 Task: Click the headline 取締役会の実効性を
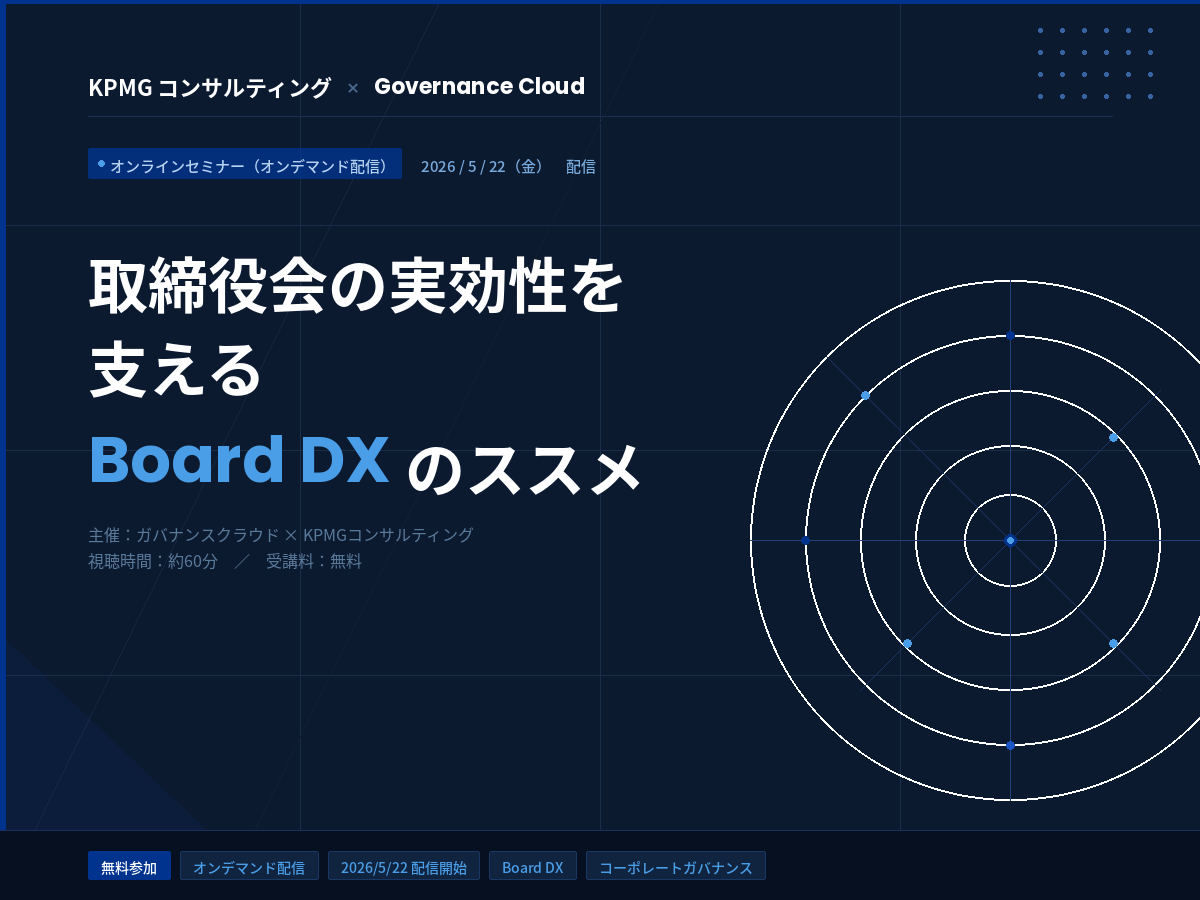pos(356,285)
